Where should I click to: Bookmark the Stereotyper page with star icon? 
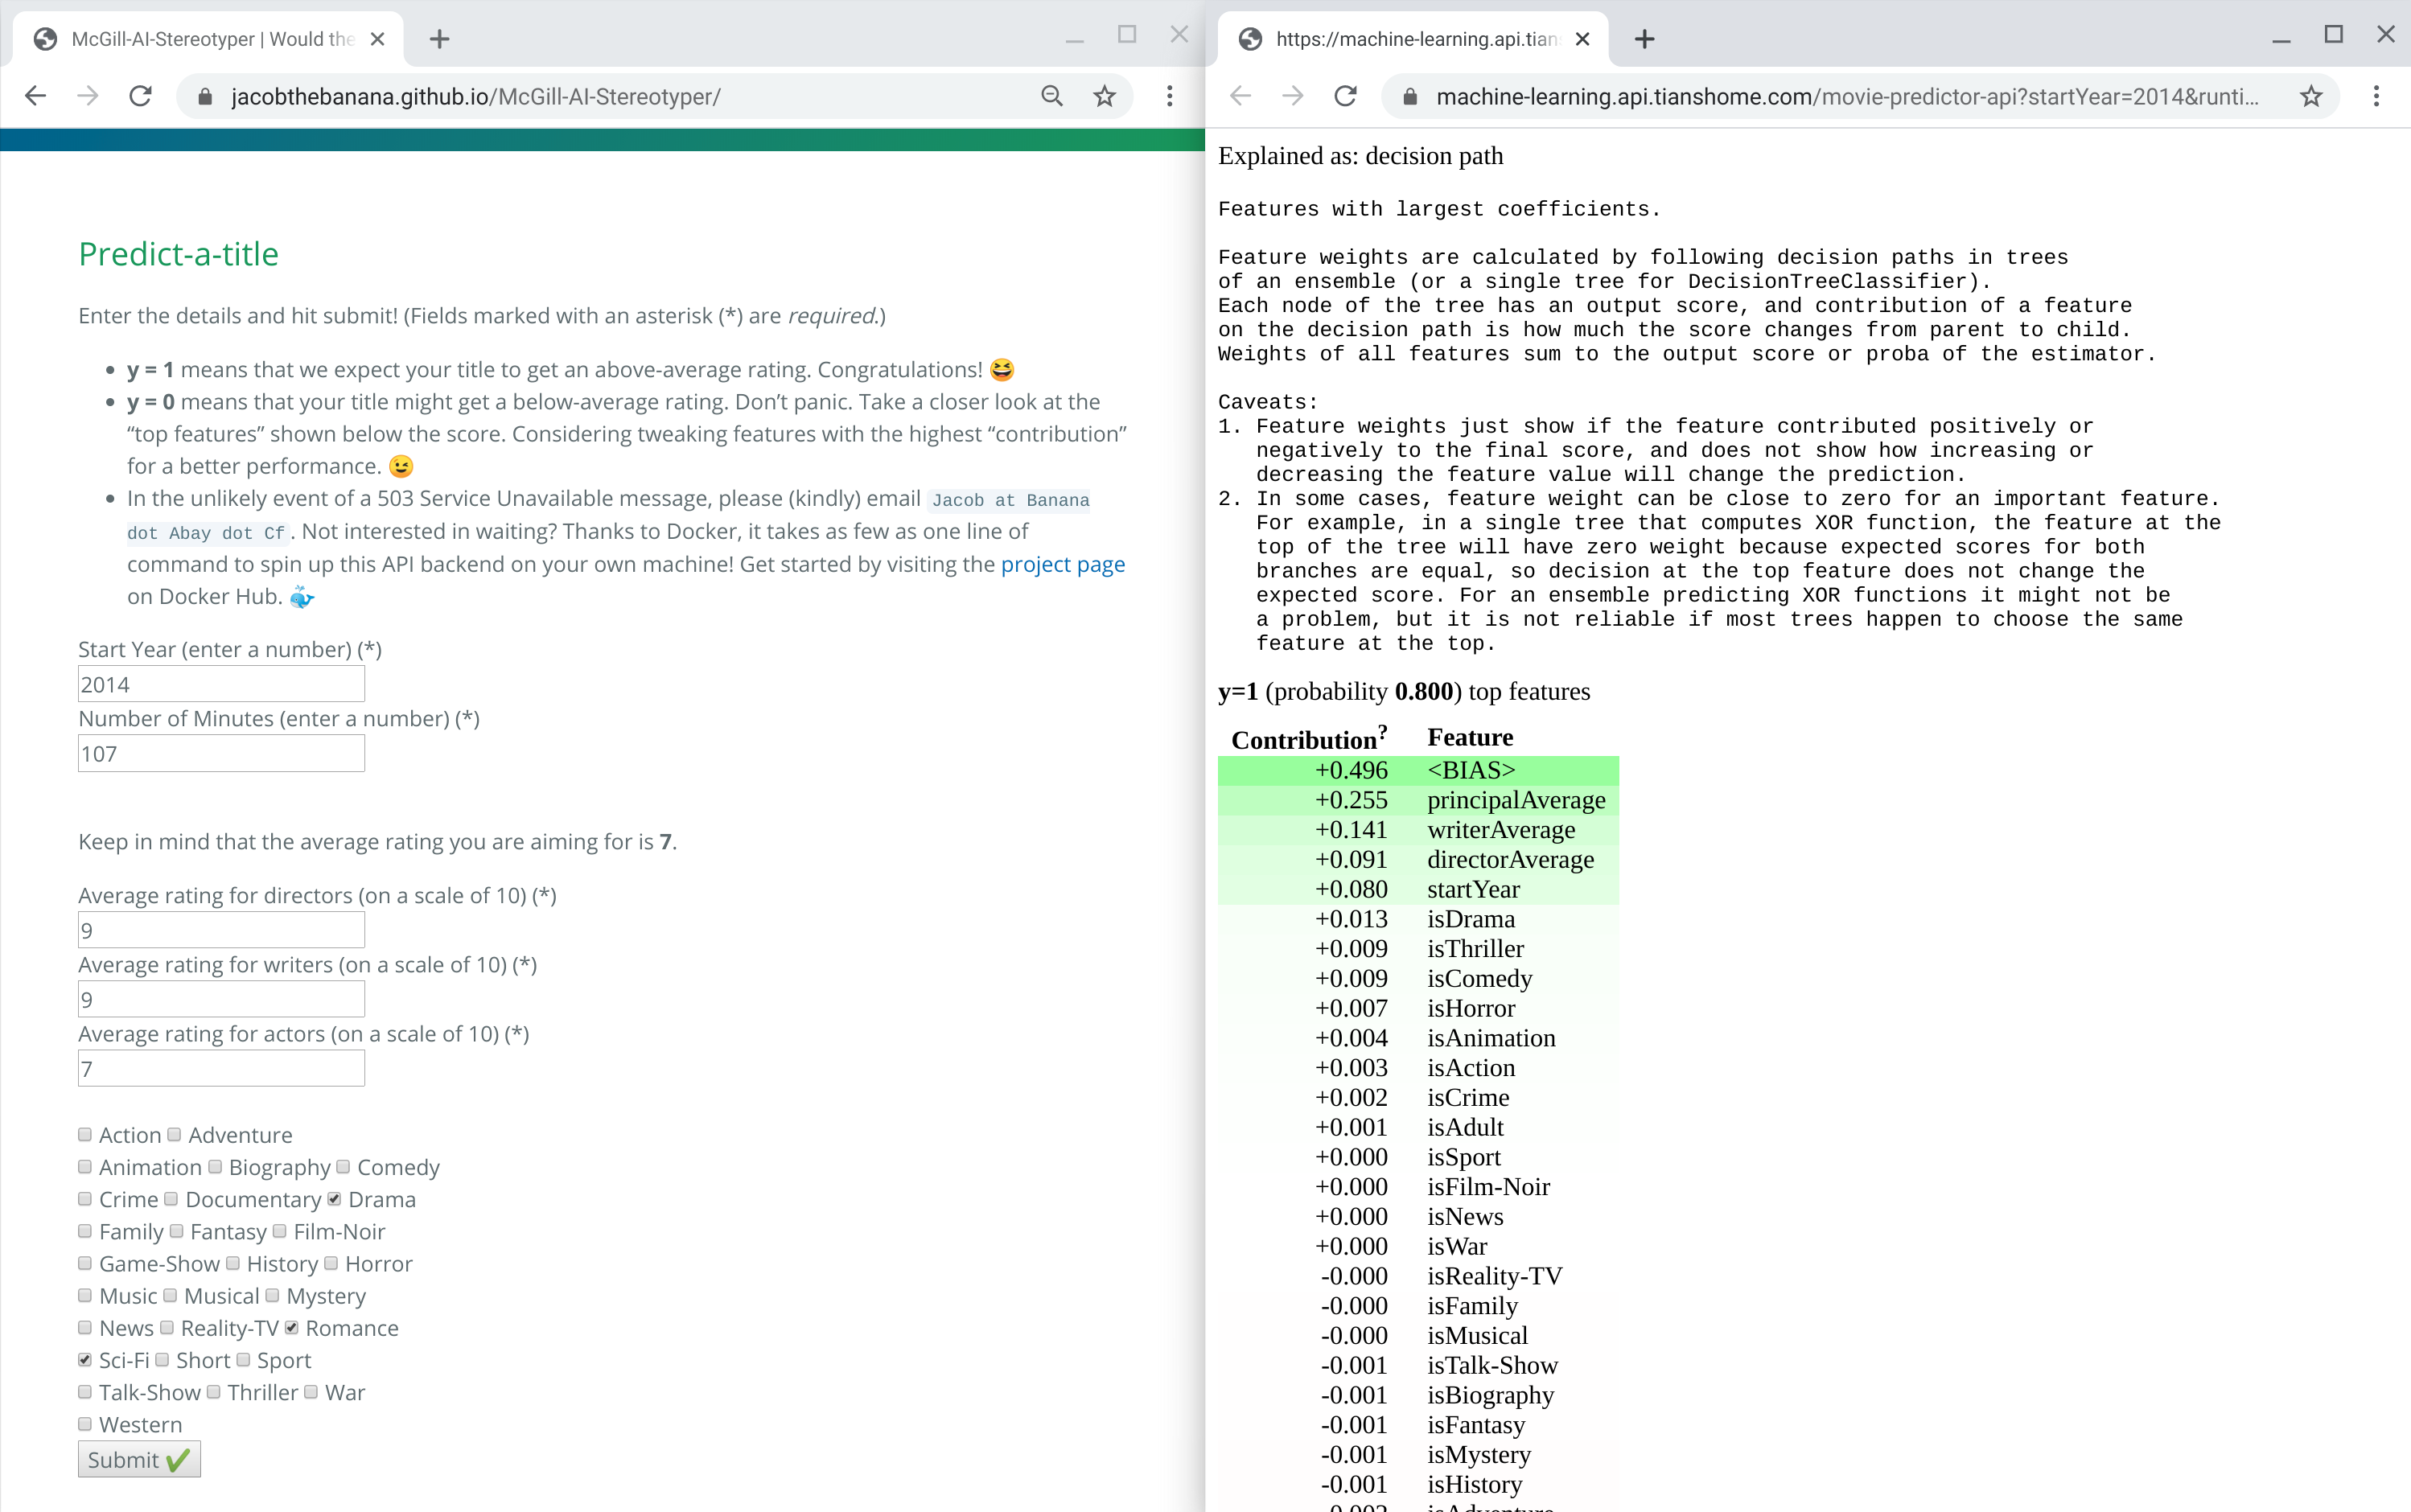(x=1104, y=96)
